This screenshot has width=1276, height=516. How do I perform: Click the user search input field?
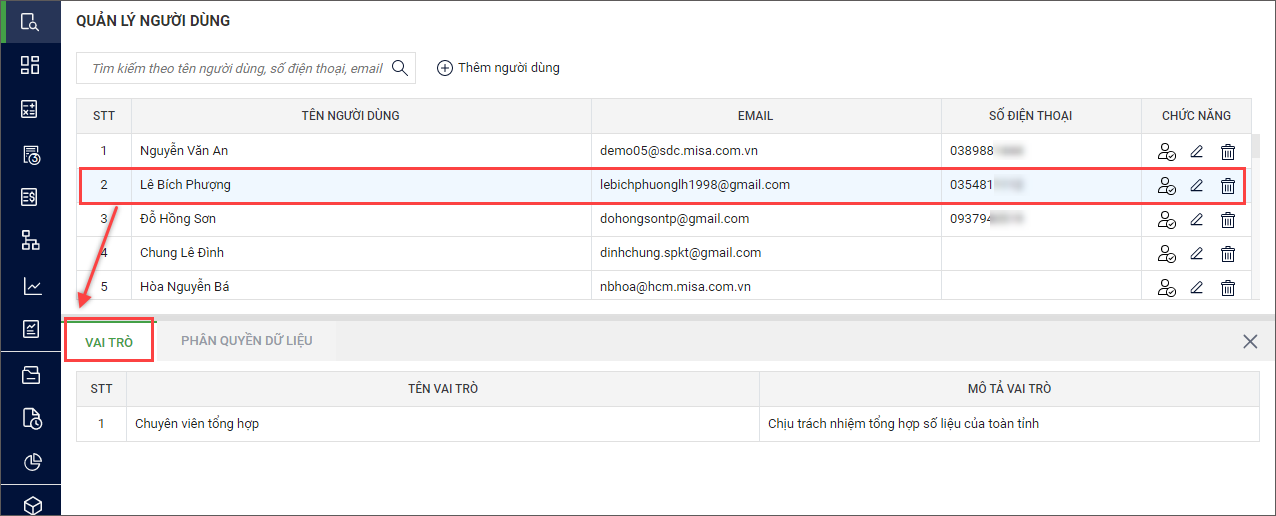click(236, 68)
